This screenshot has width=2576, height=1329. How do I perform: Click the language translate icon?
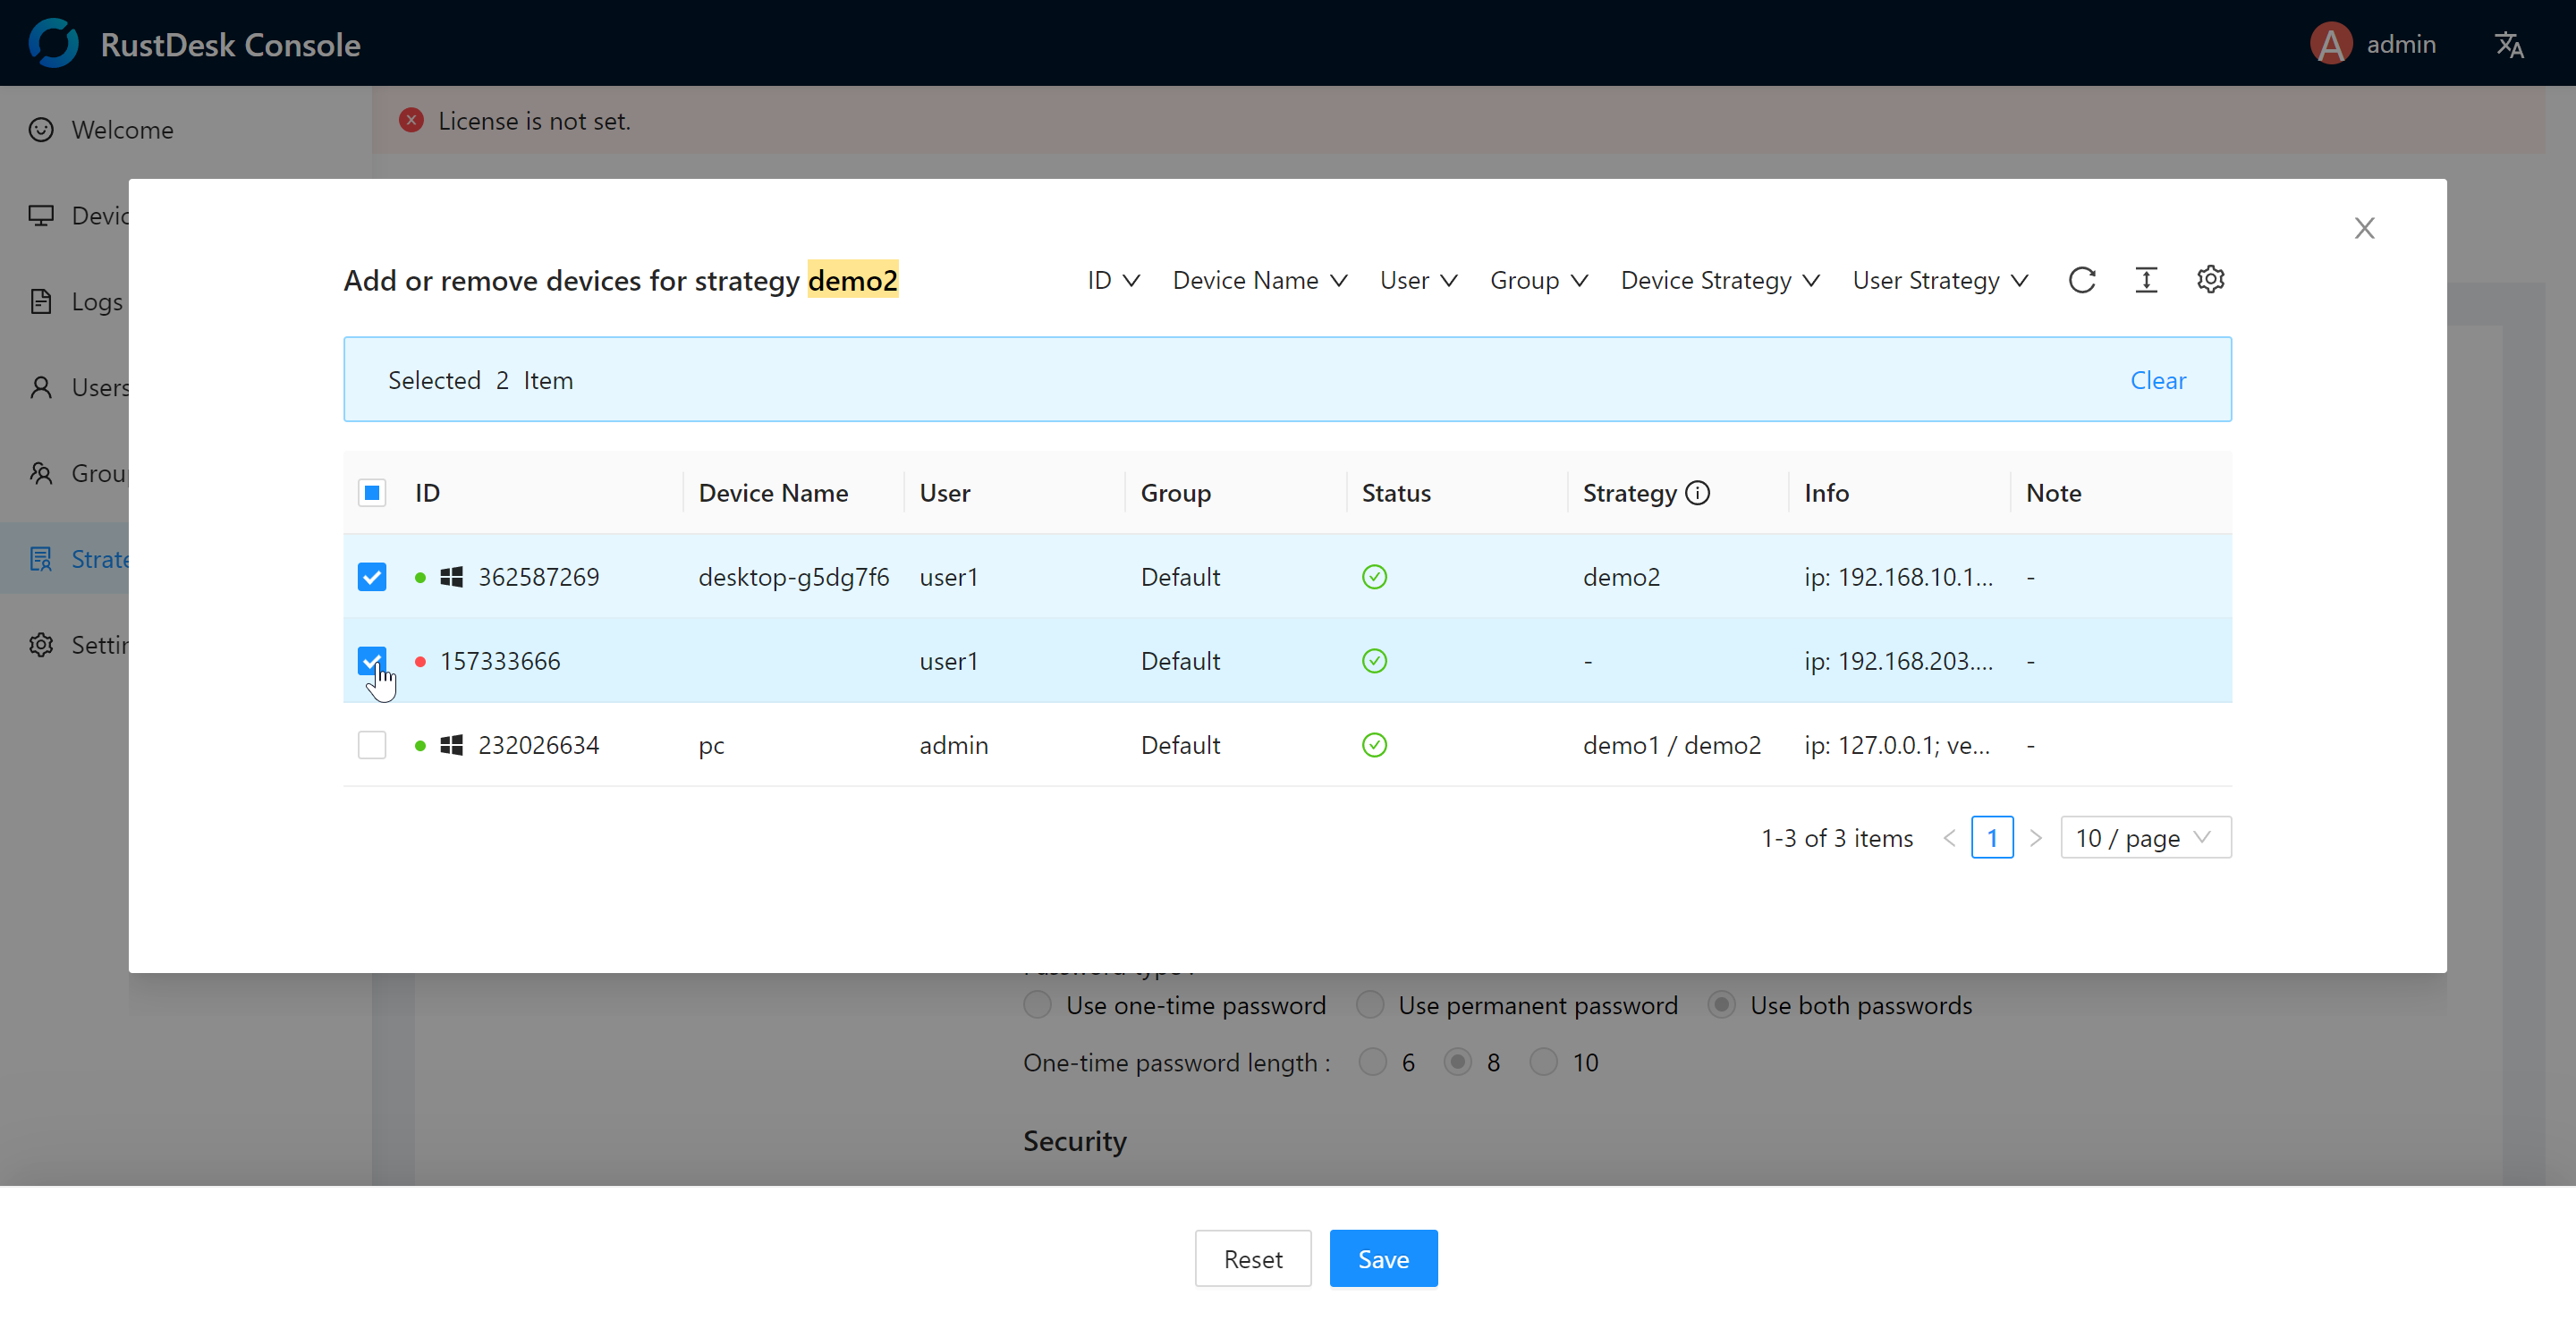(2509, 45)
